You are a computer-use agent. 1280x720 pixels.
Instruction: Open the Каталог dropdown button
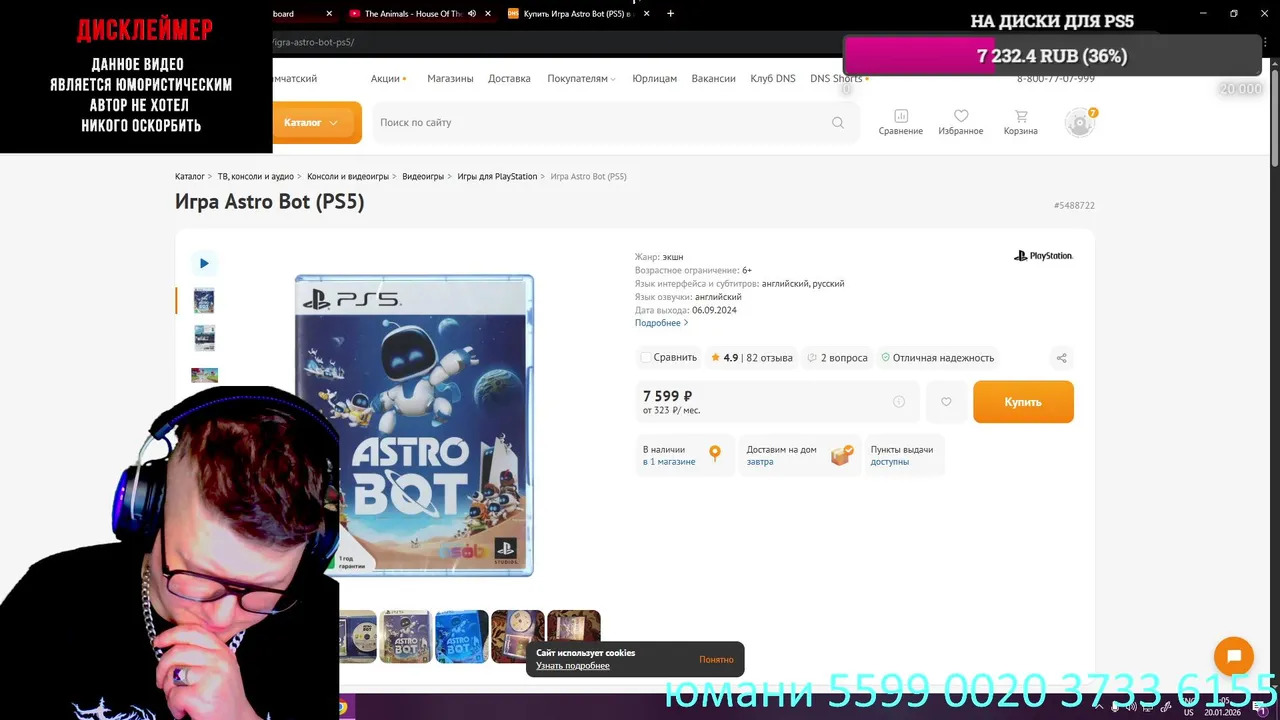[x=311, y=123]
